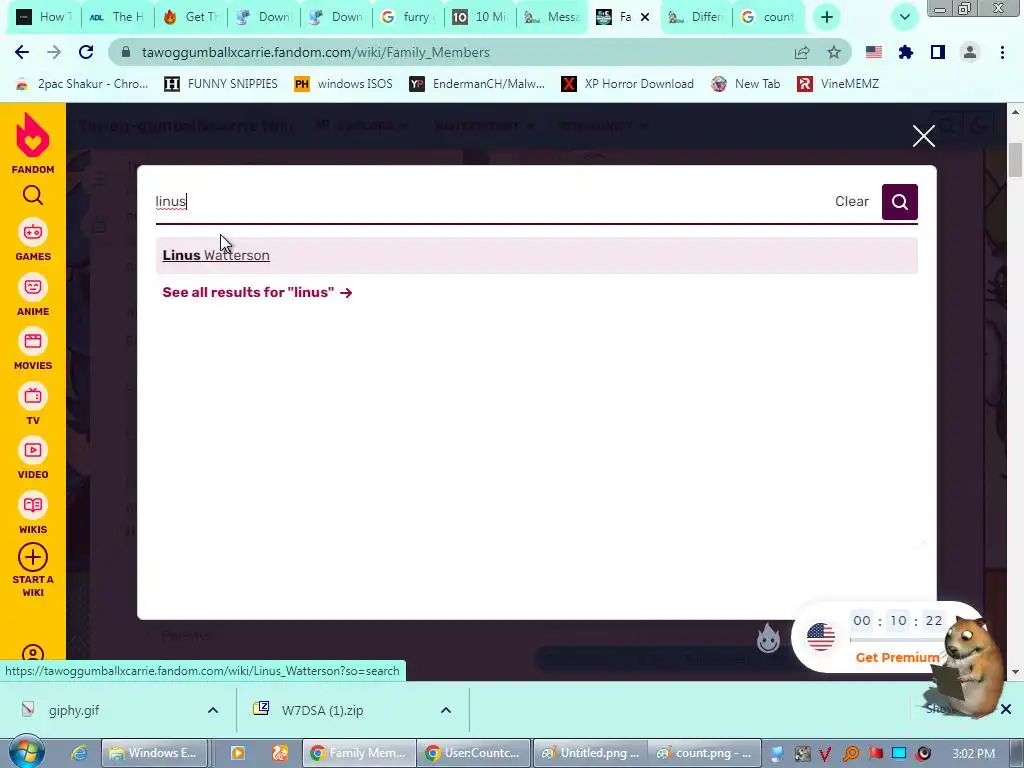Image resolution: width=1024 pixels, height=768 pixels.
Task: Click See all results for "linus"
Action: click(257, 293)
